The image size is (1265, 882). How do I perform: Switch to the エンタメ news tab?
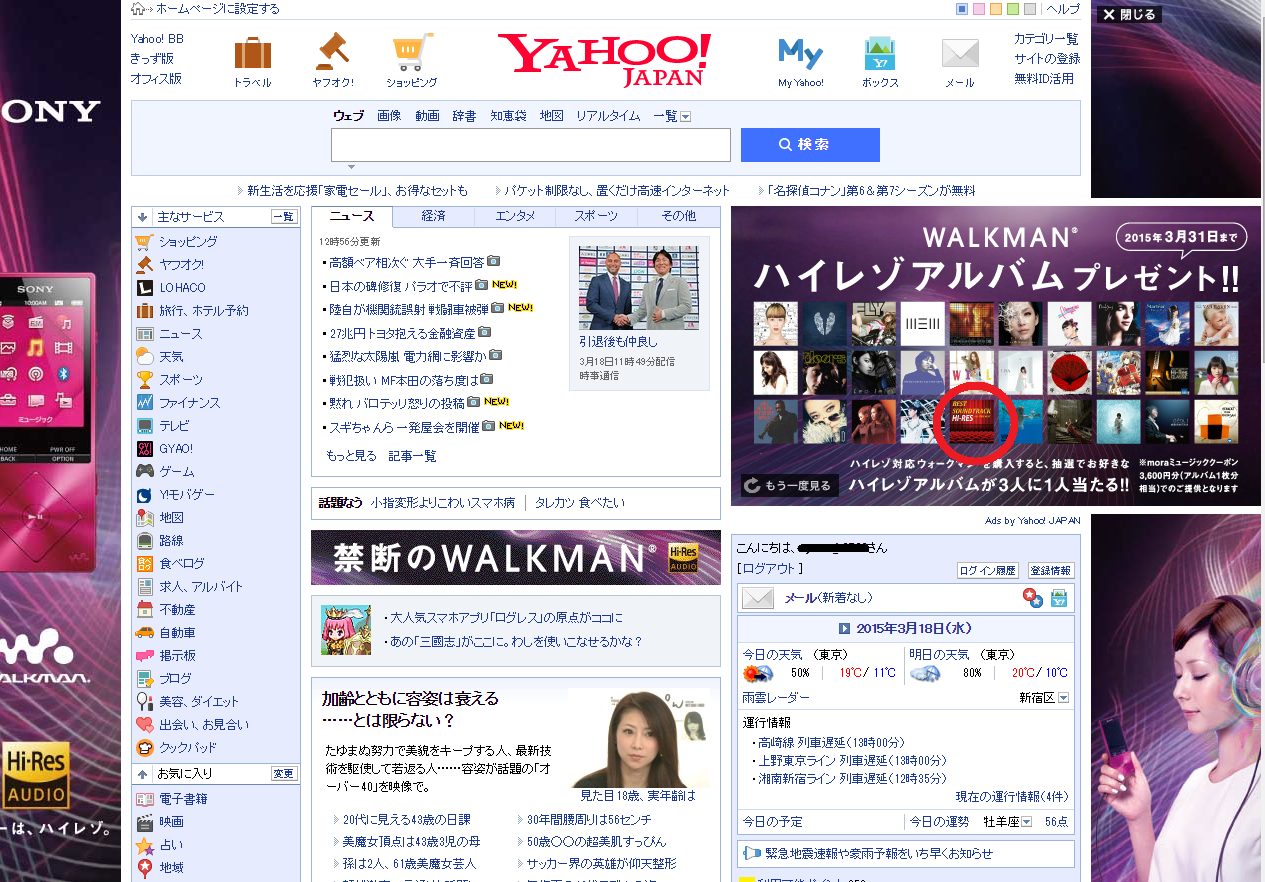click(x=516, y=216)
